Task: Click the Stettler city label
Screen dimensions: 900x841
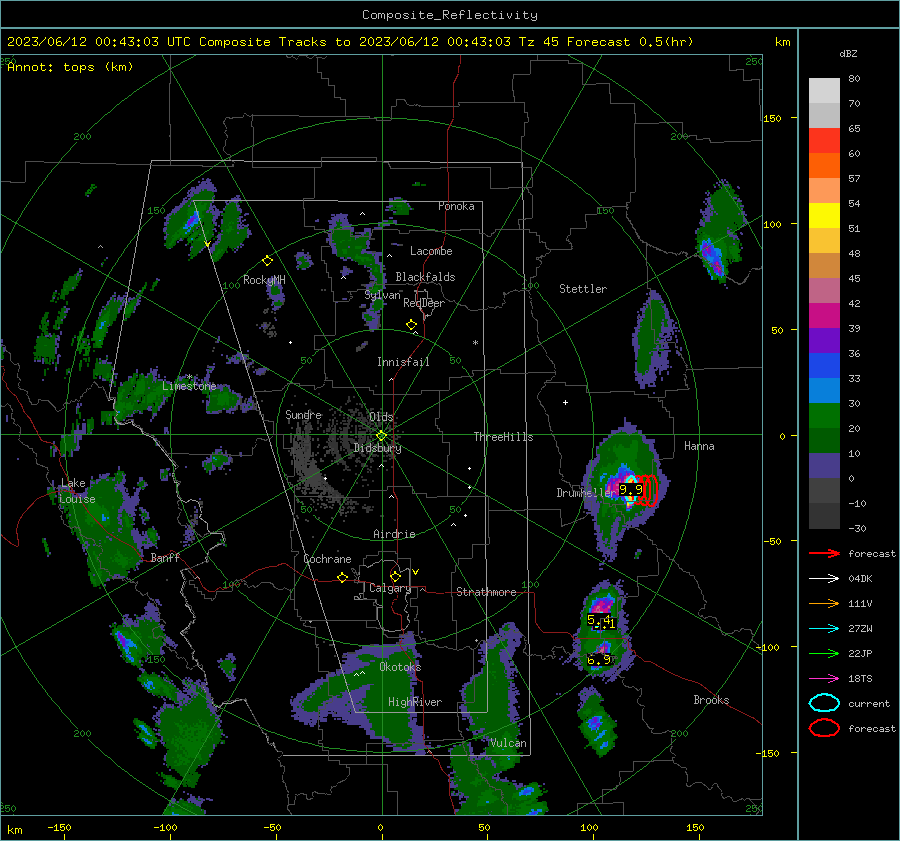Action: (583, 289)
